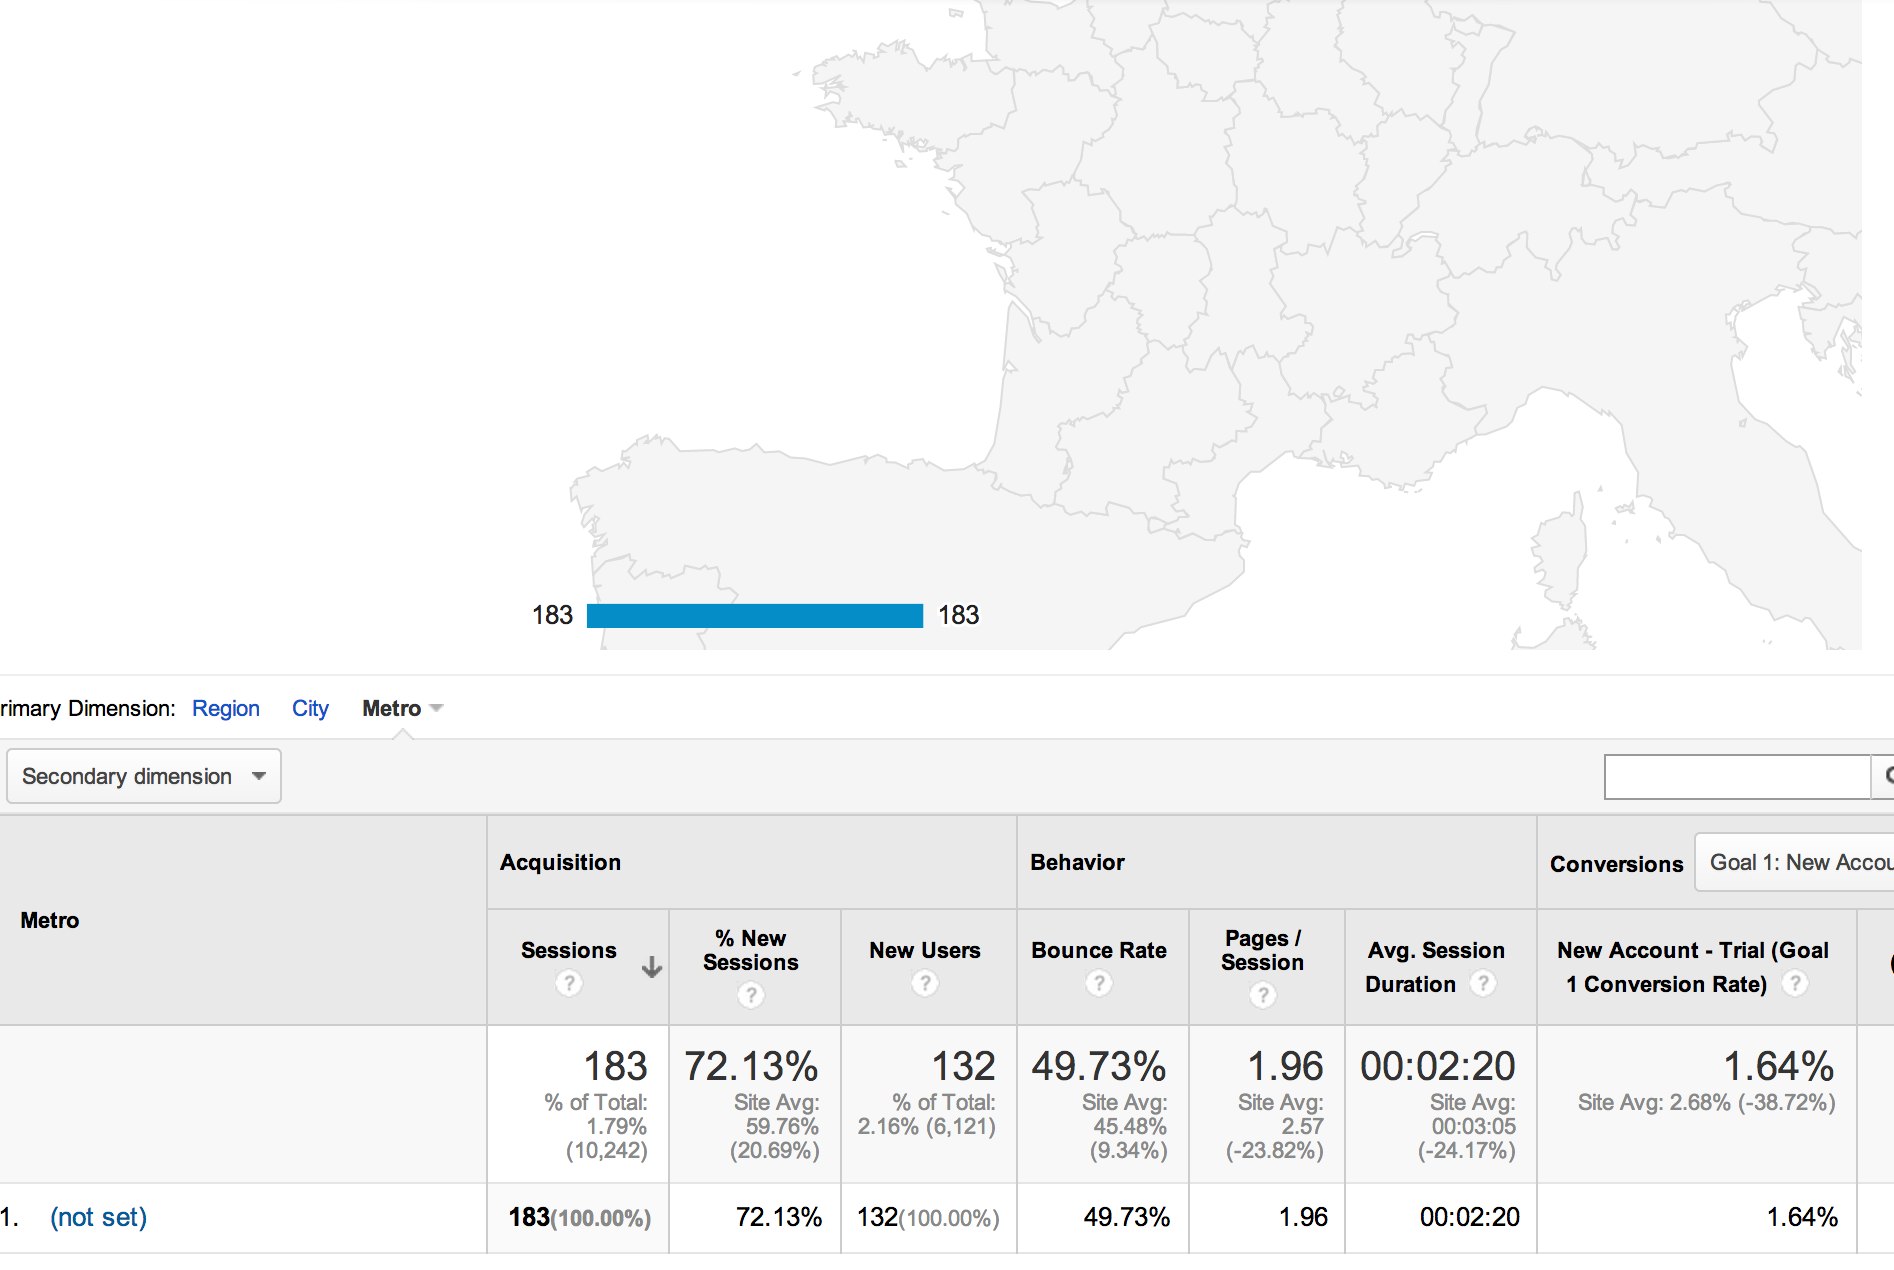This screenshot has height=1270, width=1894.
Task: Open the Goal 1: New Account conversions selector
Action: [1796, 862]
